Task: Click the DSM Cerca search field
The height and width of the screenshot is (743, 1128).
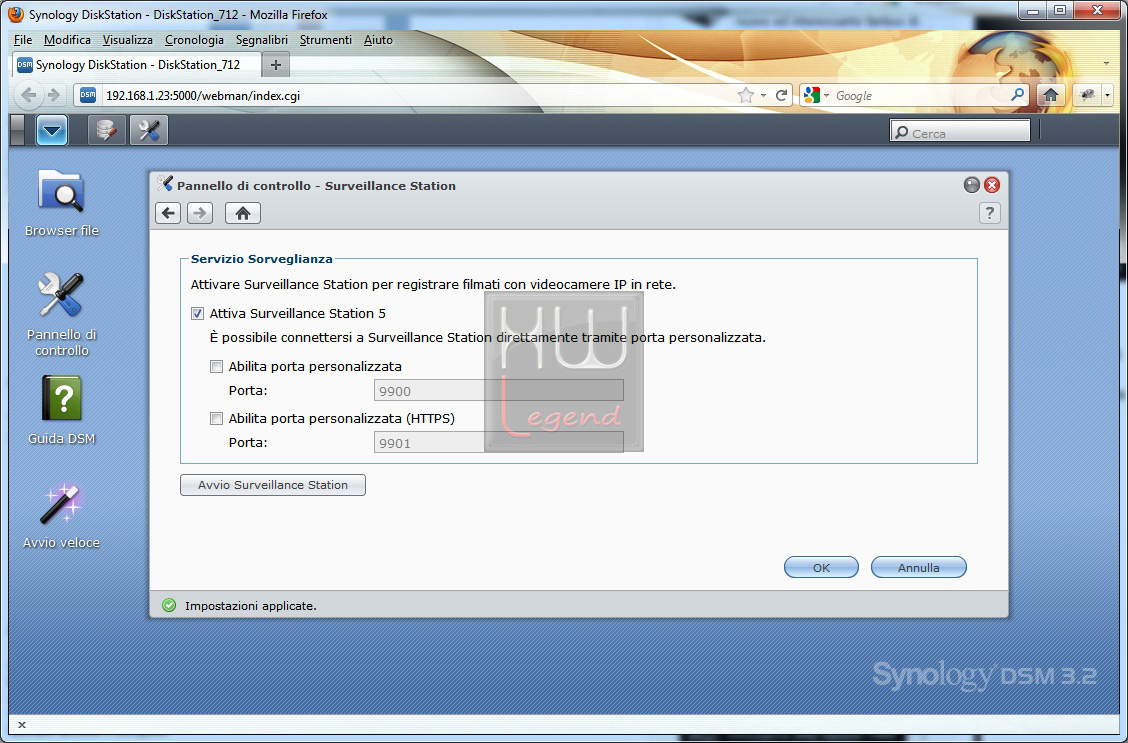Action: click(x=960, y=132)
